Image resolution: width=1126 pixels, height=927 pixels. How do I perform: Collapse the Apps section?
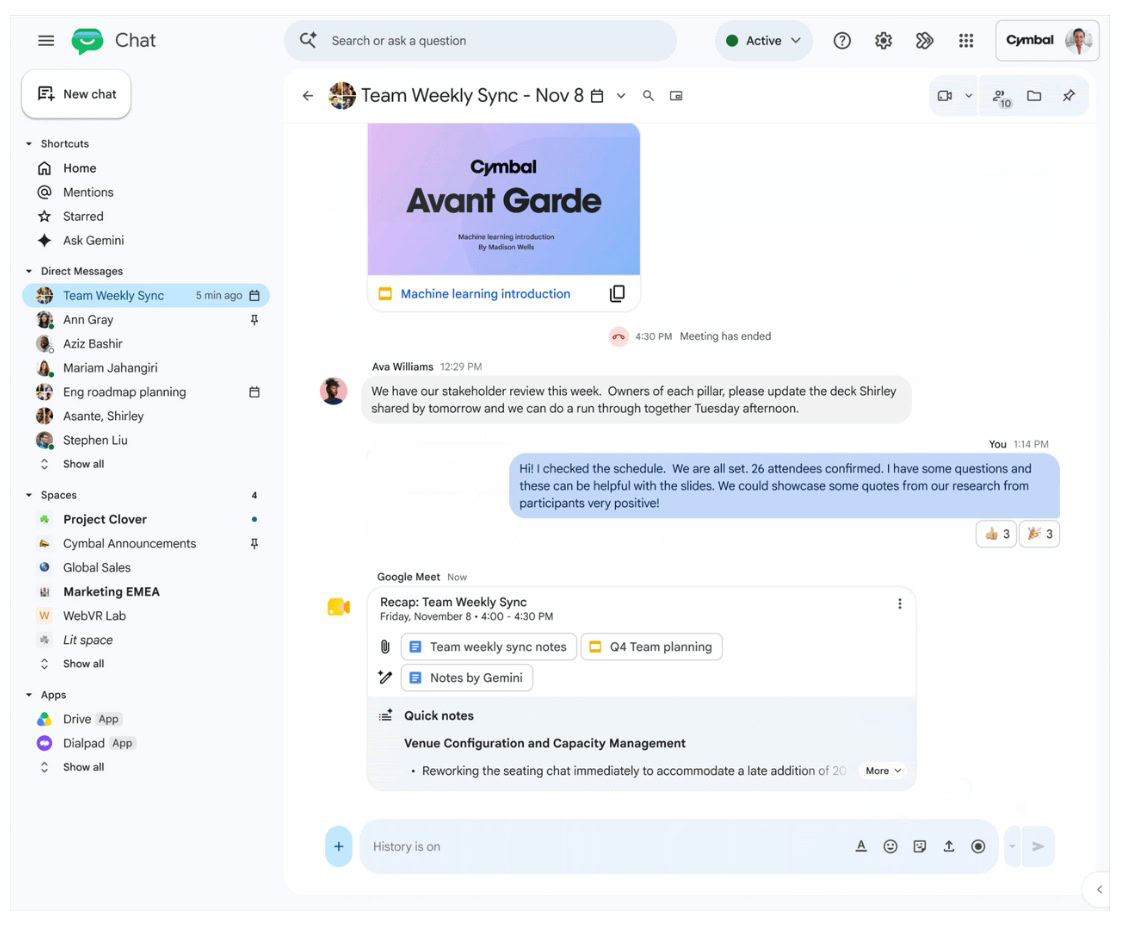(x=29, y=695)
